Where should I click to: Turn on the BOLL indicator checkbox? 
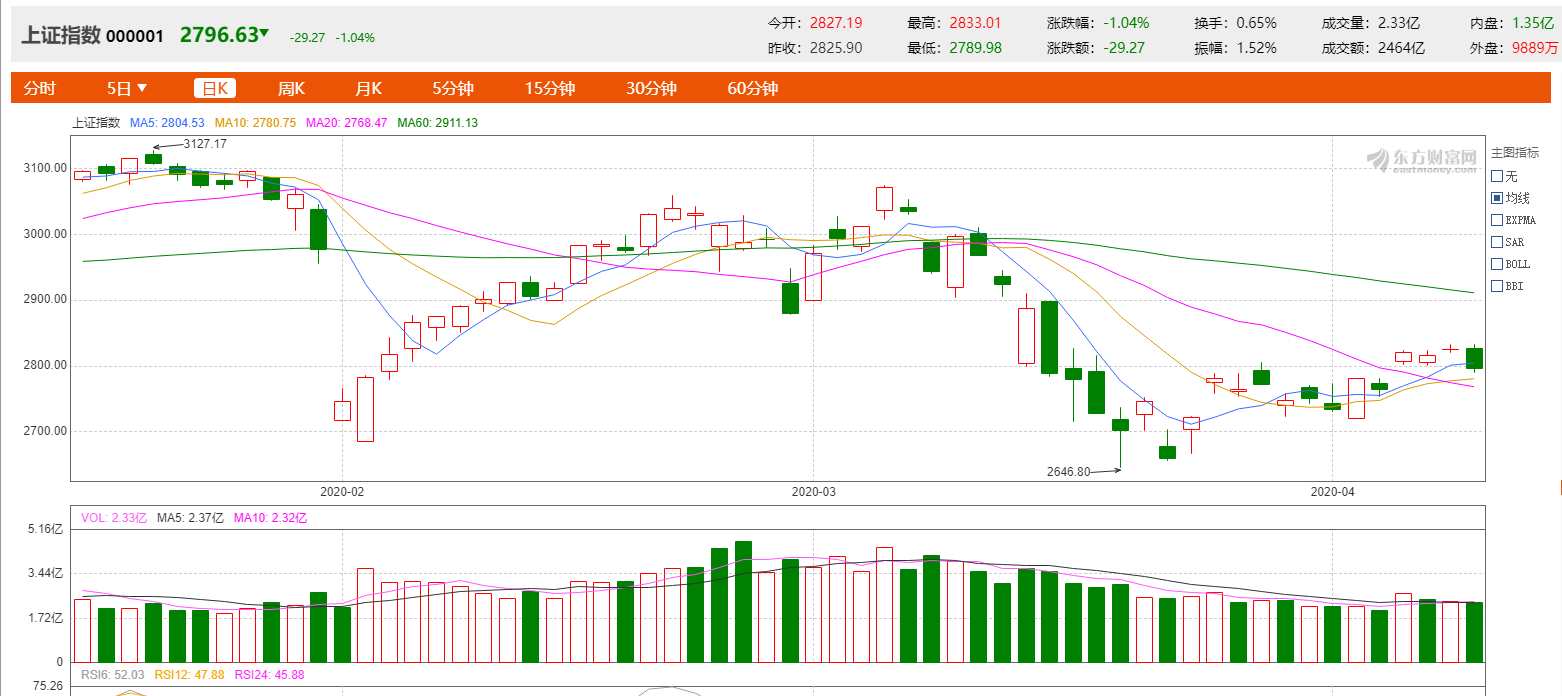tap(1497, 264)
